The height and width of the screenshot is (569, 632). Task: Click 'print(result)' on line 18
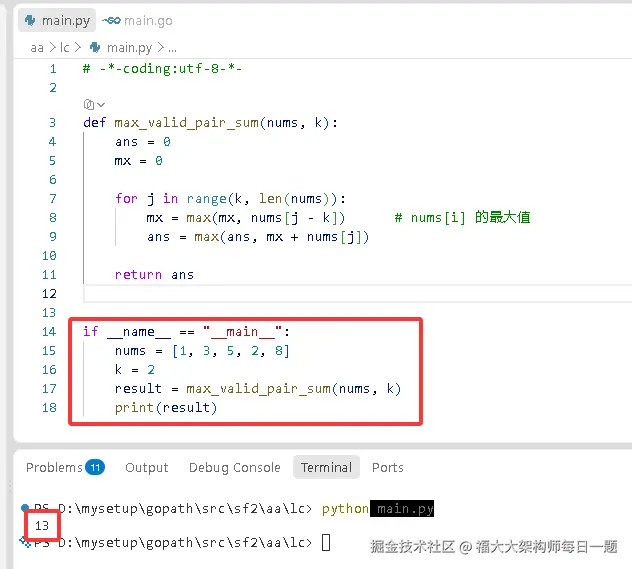[x=166, y=408]
